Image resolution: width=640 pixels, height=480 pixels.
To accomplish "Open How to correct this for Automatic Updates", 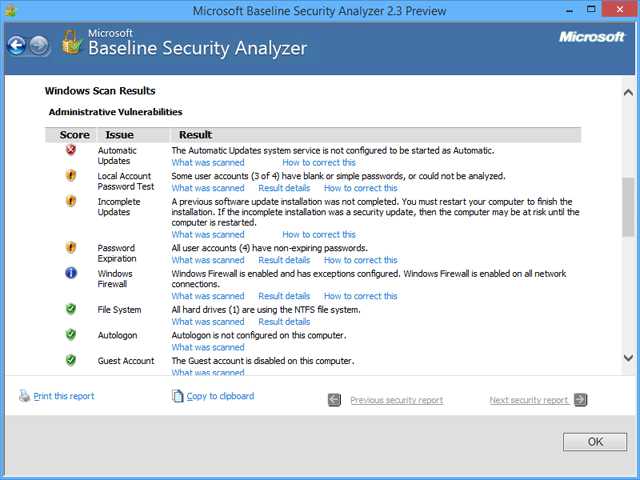I will click(319, 162).
